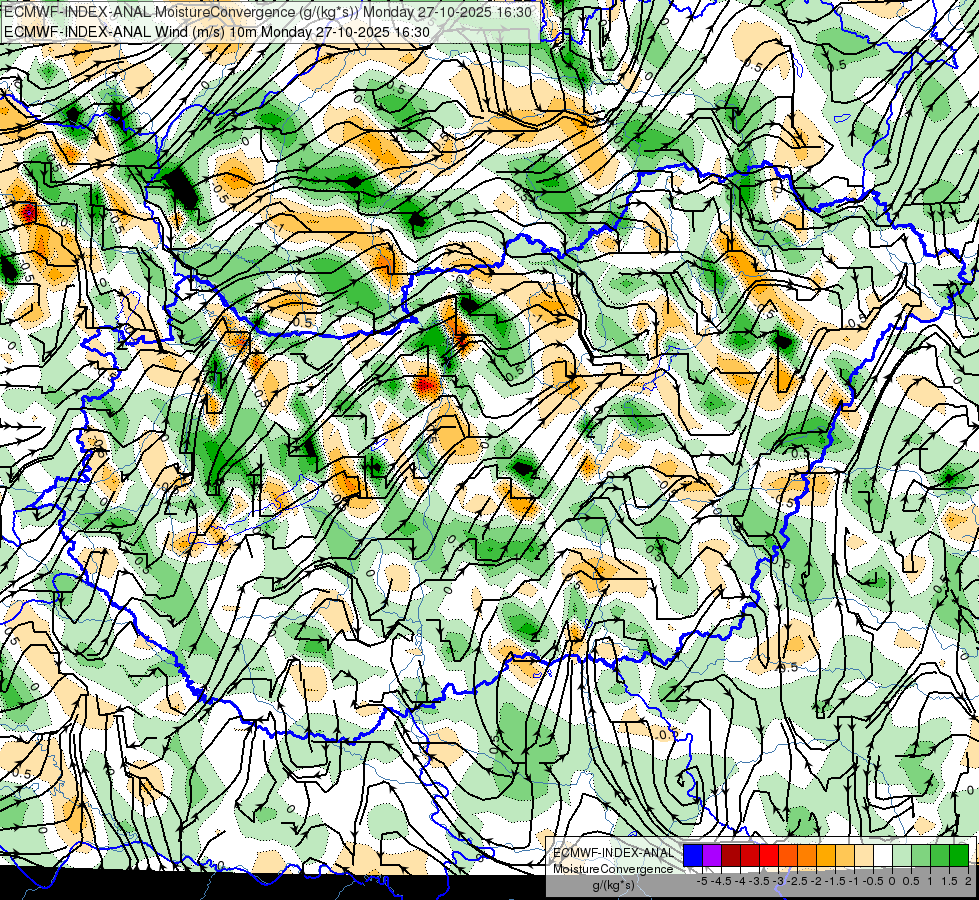Click the amber swatch between -2 and -1.5

(826, 855)
